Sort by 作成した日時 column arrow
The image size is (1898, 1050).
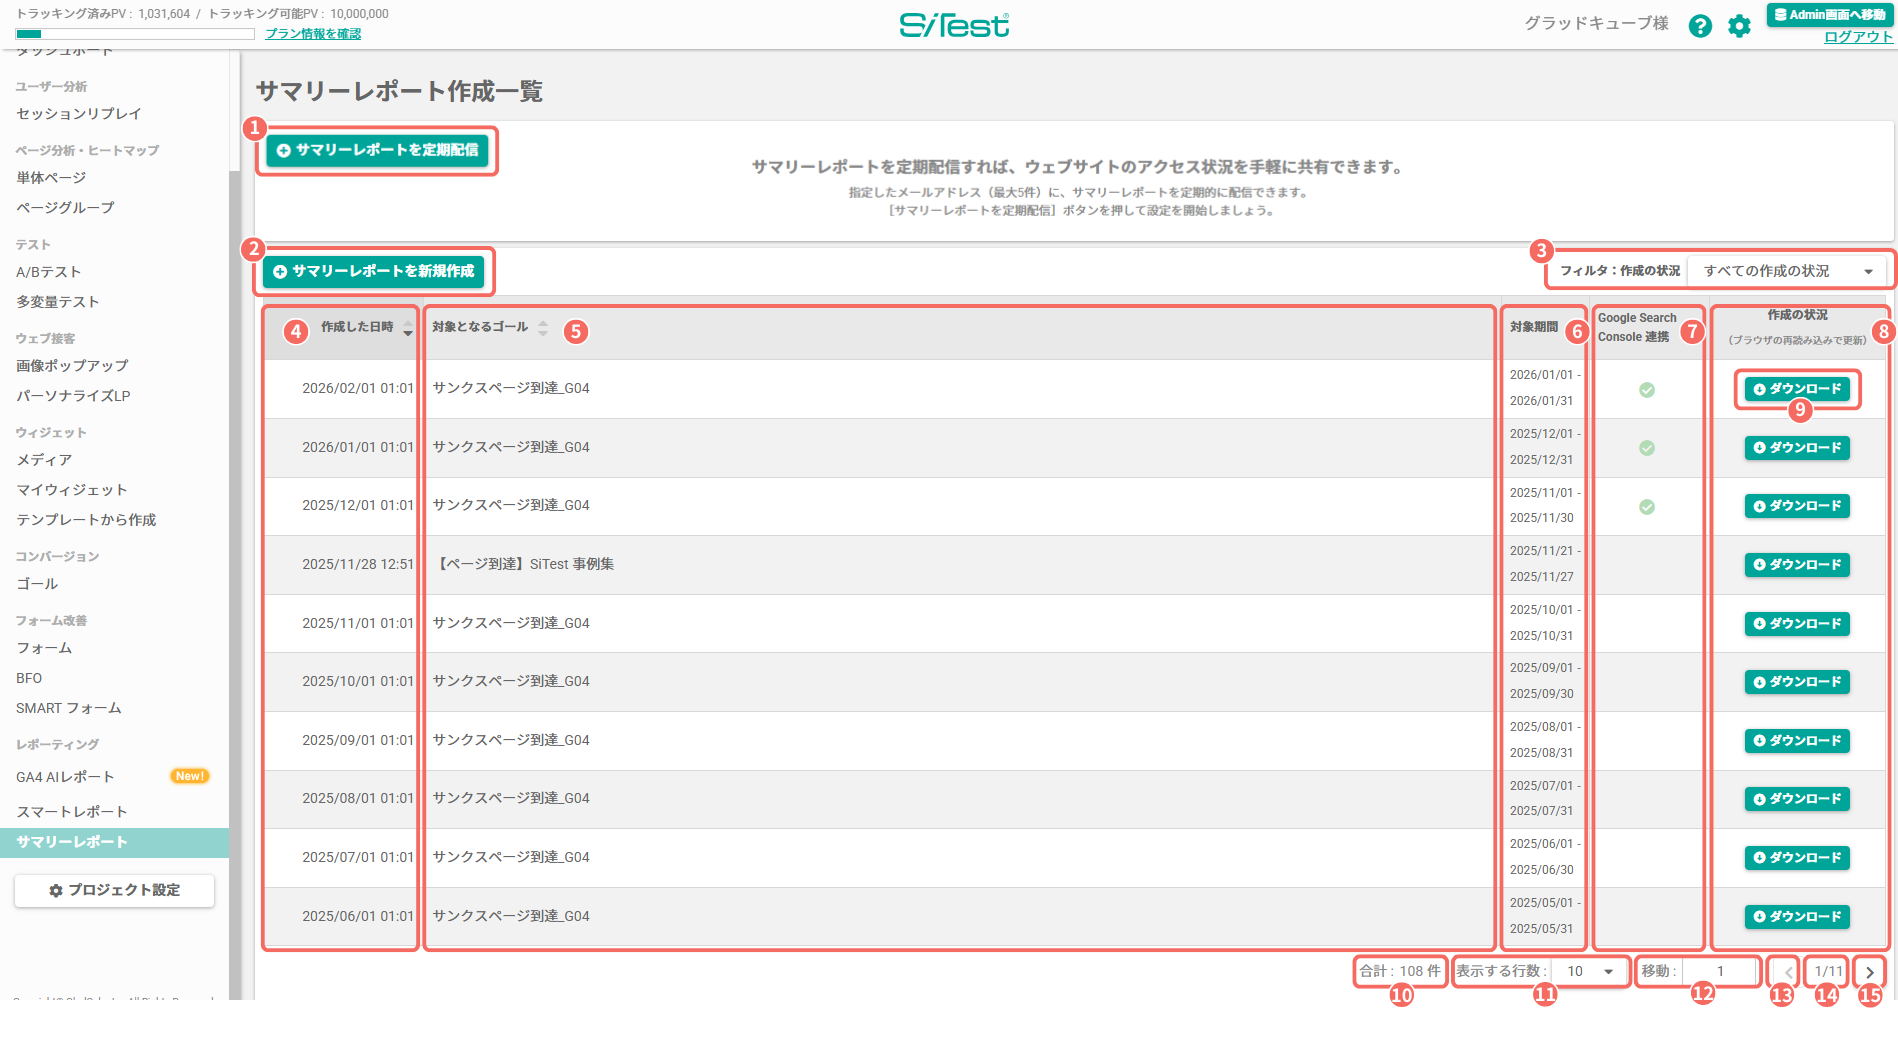408,329
